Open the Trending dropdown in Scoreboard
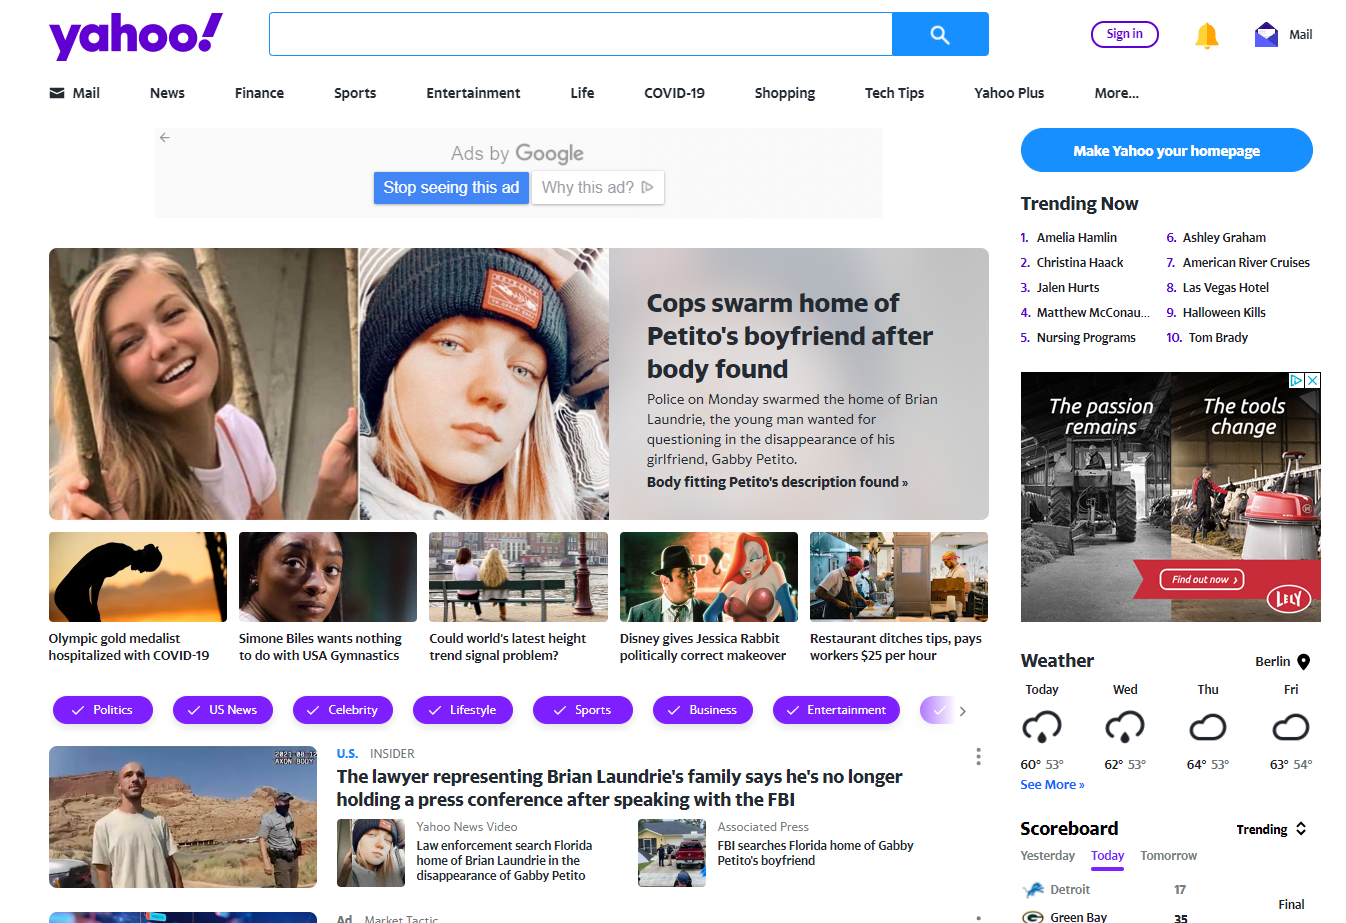Image resolution: width=1346 pixels, height=923 pixels. point(1270,829)
